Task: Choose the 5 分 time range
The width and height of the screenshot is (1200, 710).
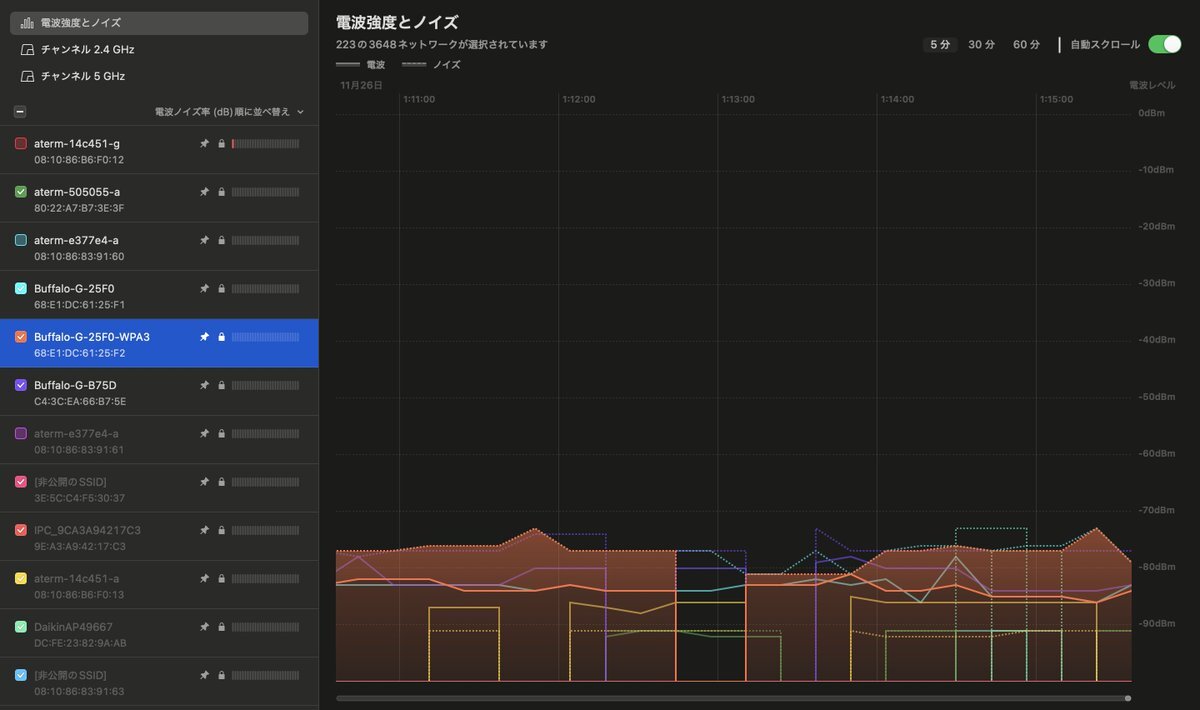Action: click(x=940, y=45)
